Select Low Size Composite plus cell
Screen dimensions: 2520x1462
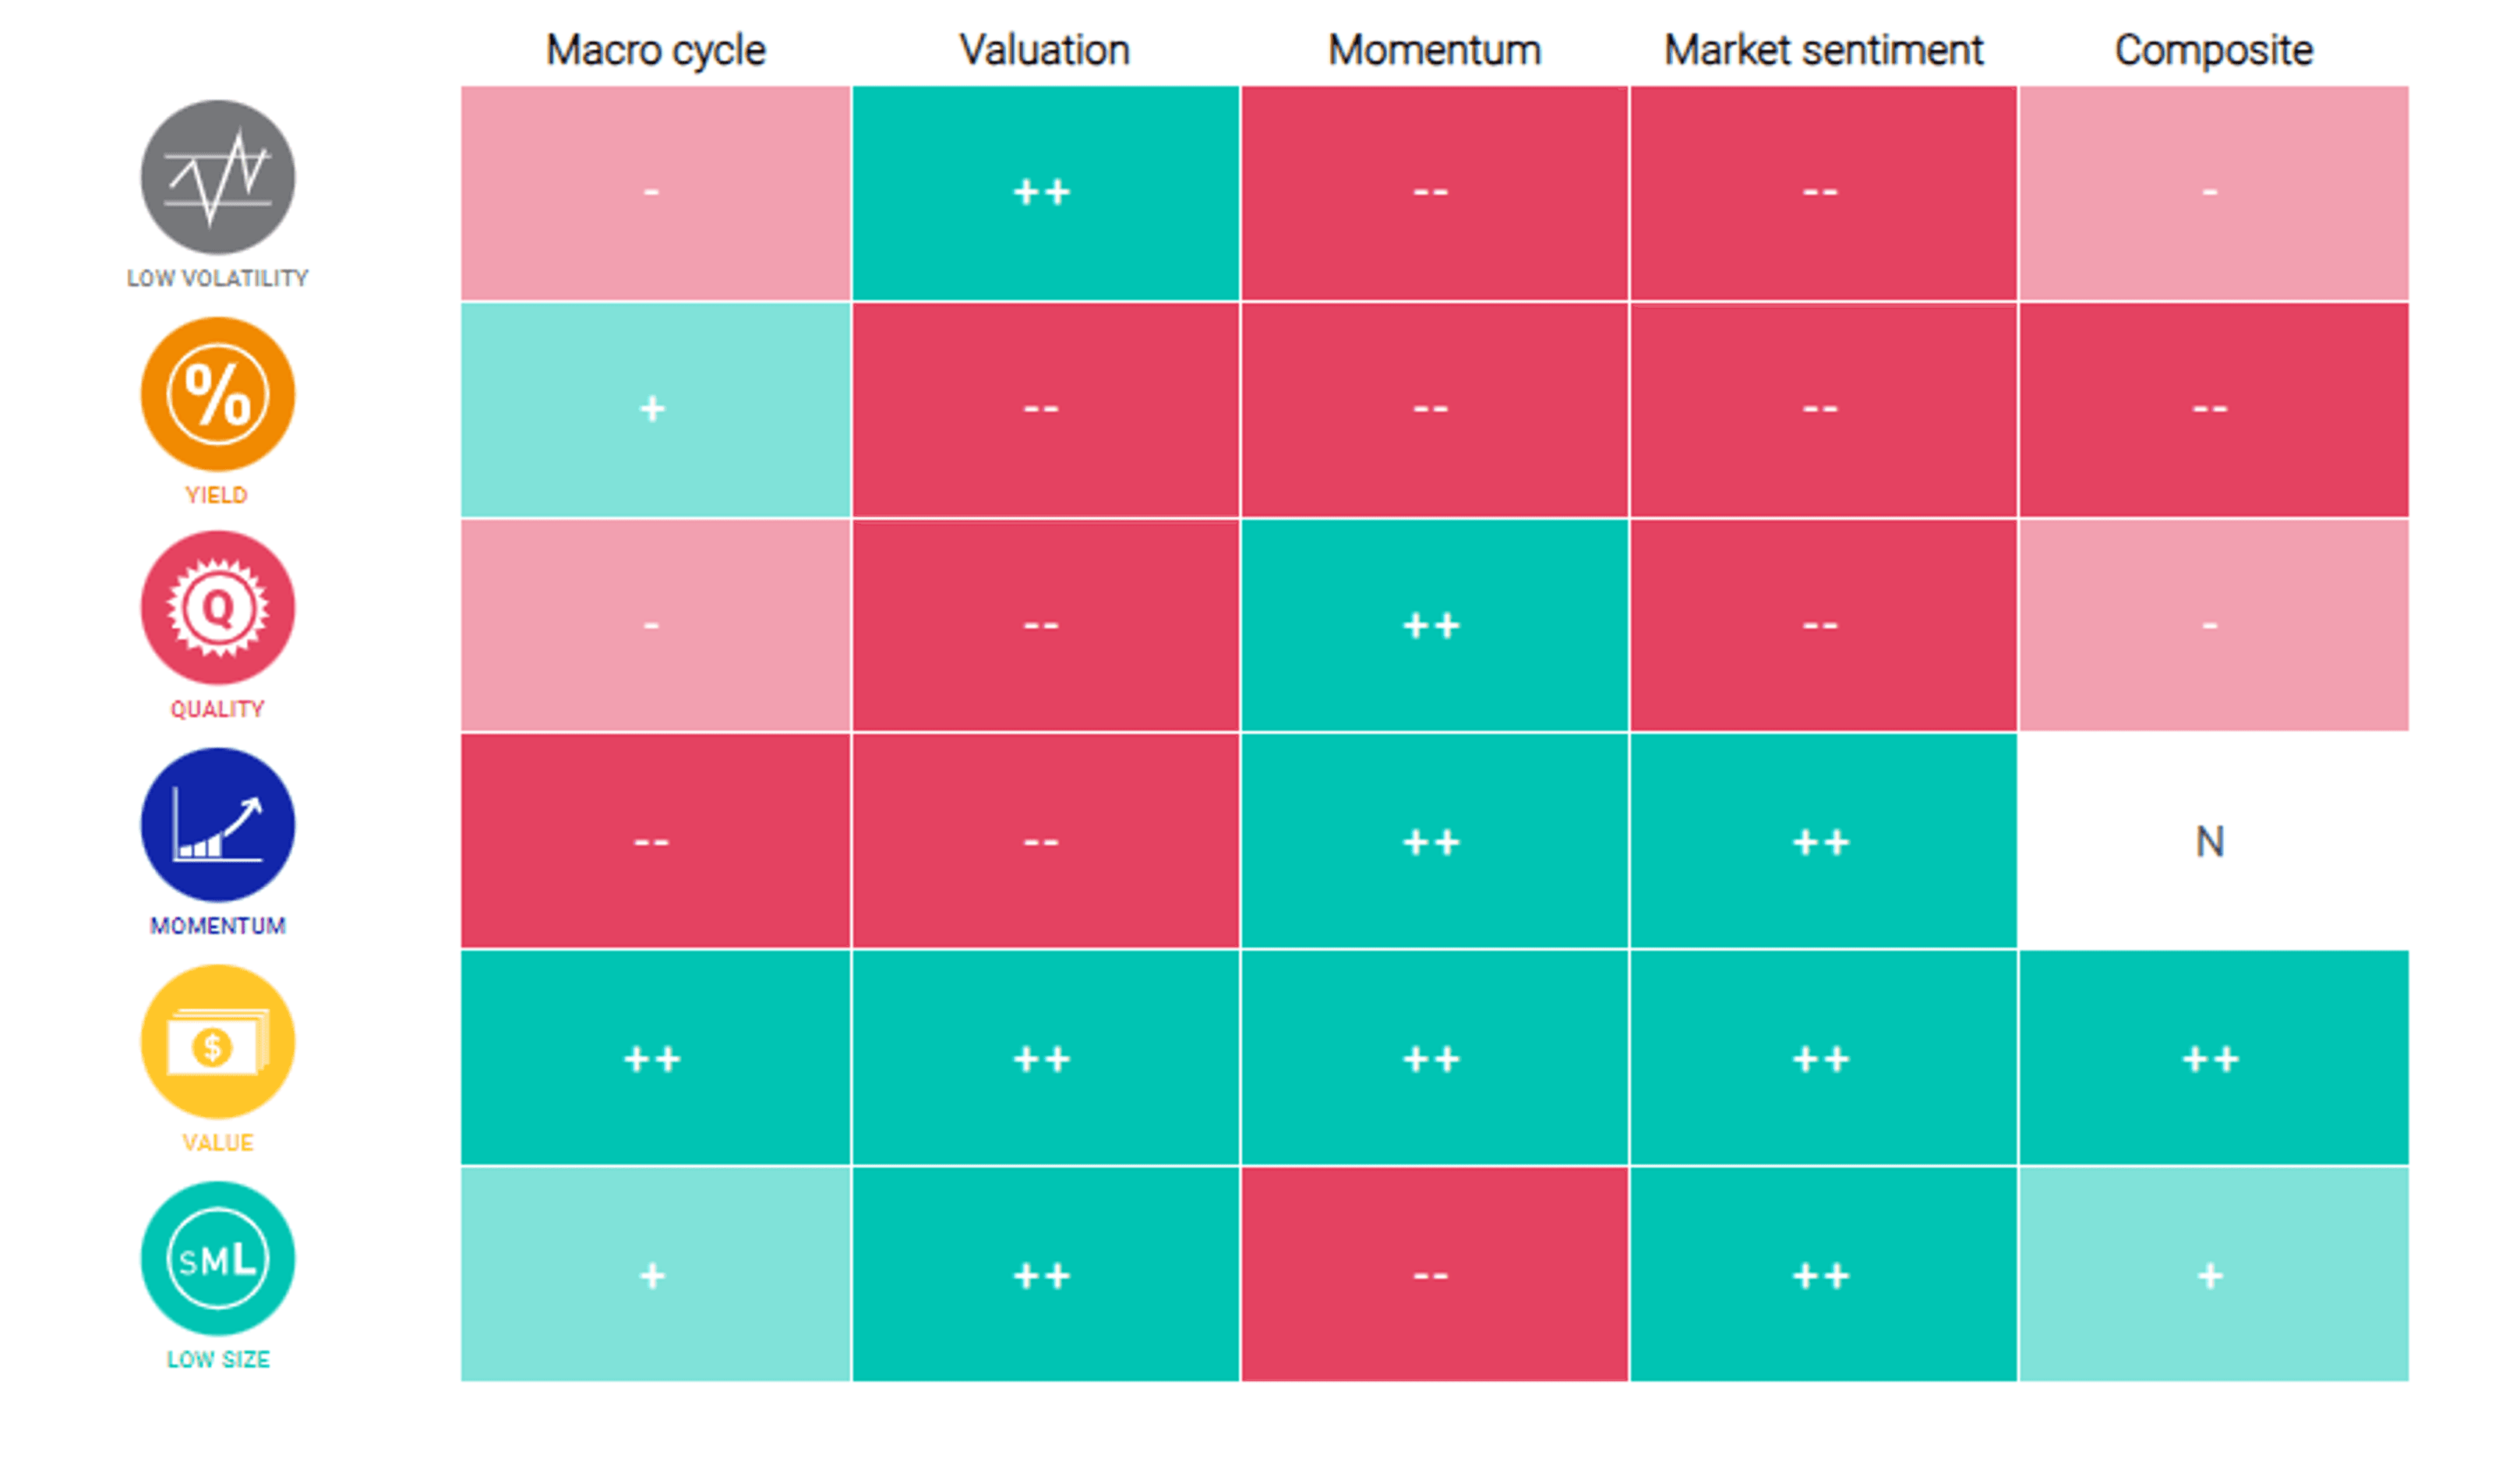click(2212, 1276)
